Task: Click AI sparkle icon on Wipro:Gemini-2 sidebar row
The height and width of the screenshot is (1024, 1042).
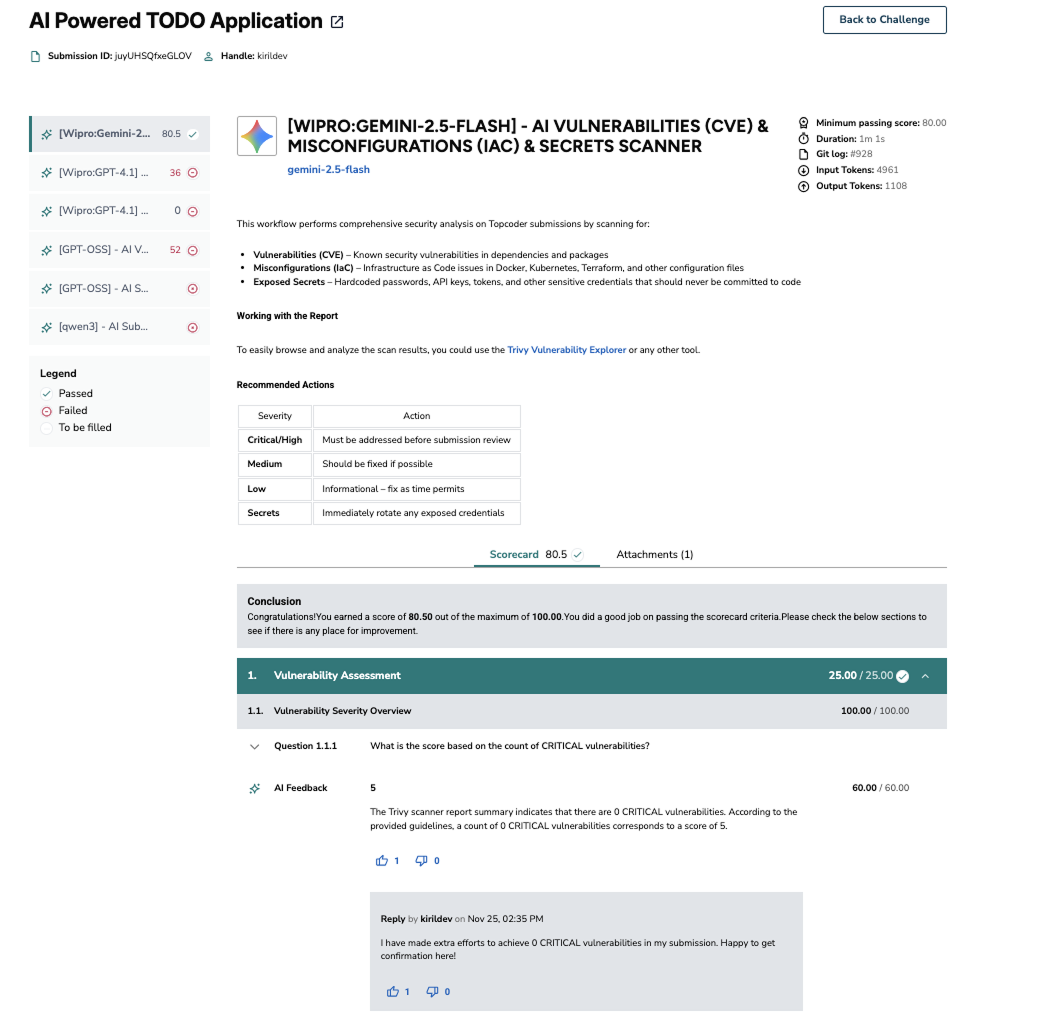Action: [47, 134]
